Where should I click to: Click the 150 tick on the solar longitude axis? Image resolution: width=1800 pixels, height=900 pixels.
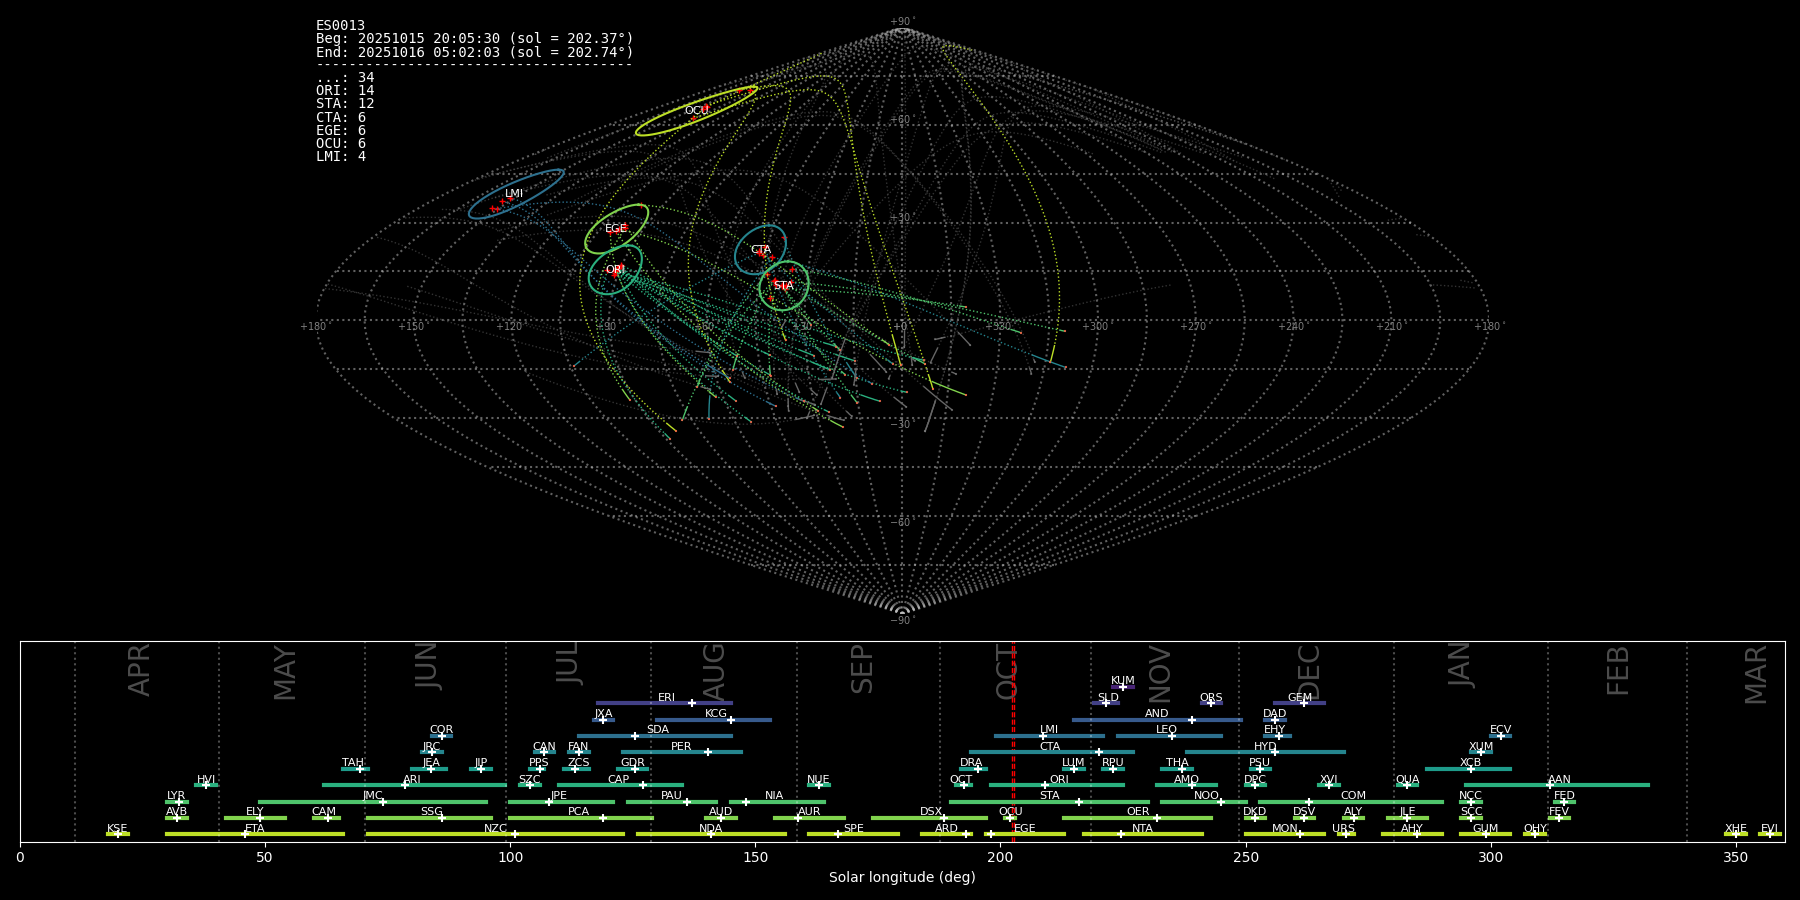pos(755,857)
